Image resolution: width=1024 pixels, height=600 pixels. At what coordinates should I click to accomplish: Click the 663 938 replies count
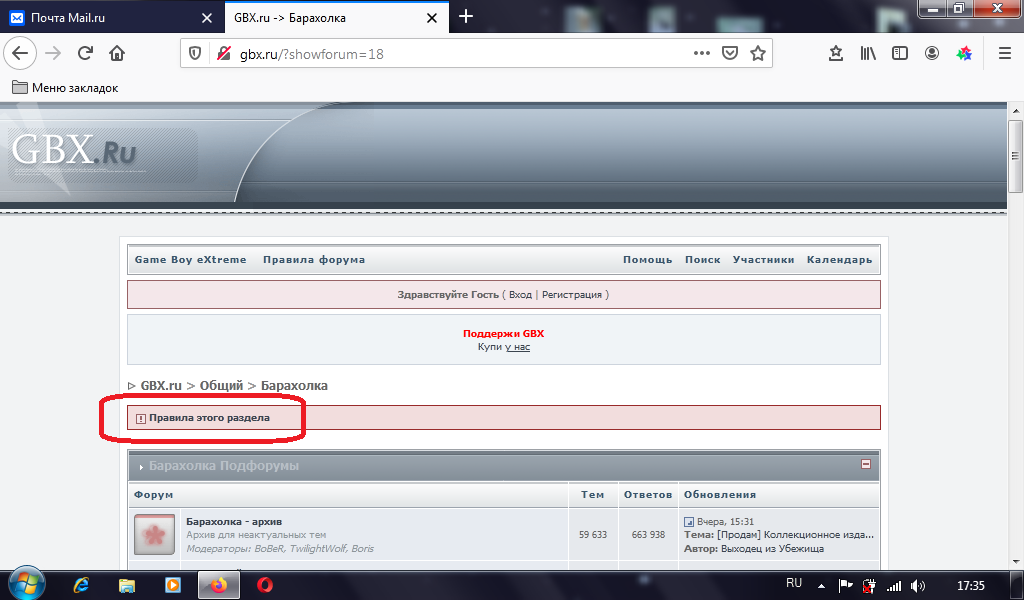pyautogui.click(x=648, y=535)
